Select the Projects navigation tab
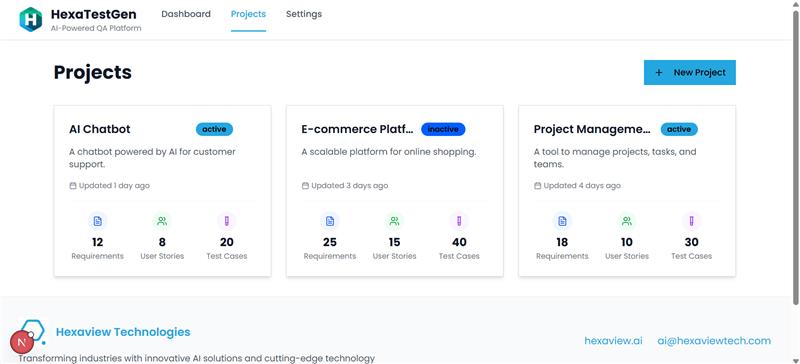The width and height of the screenshot is (800, 364). point(248,14)
